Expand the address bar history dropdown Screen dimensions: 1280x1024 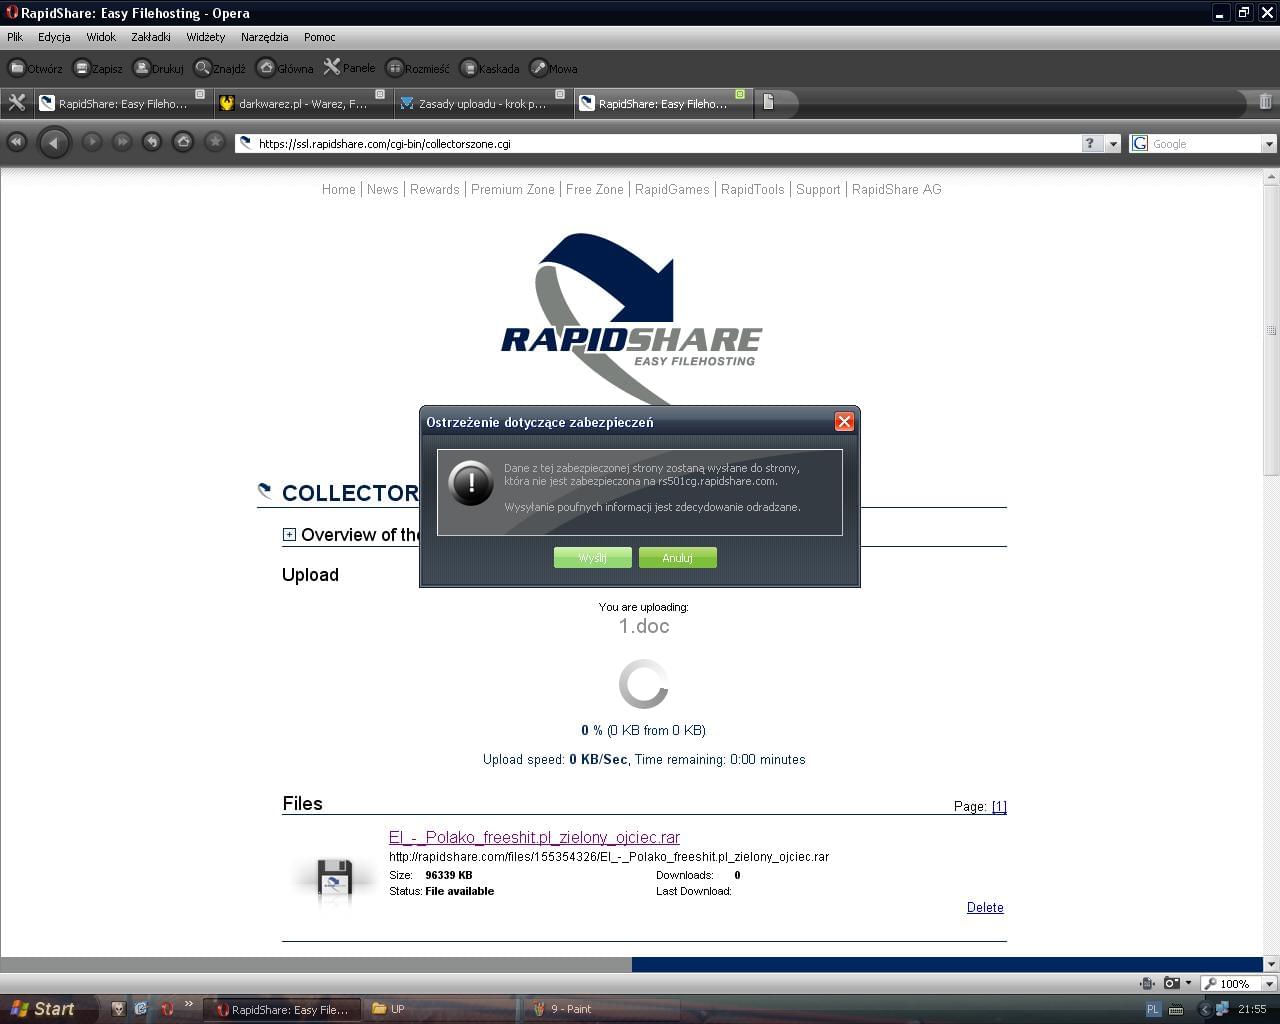tap(1113, 143)
